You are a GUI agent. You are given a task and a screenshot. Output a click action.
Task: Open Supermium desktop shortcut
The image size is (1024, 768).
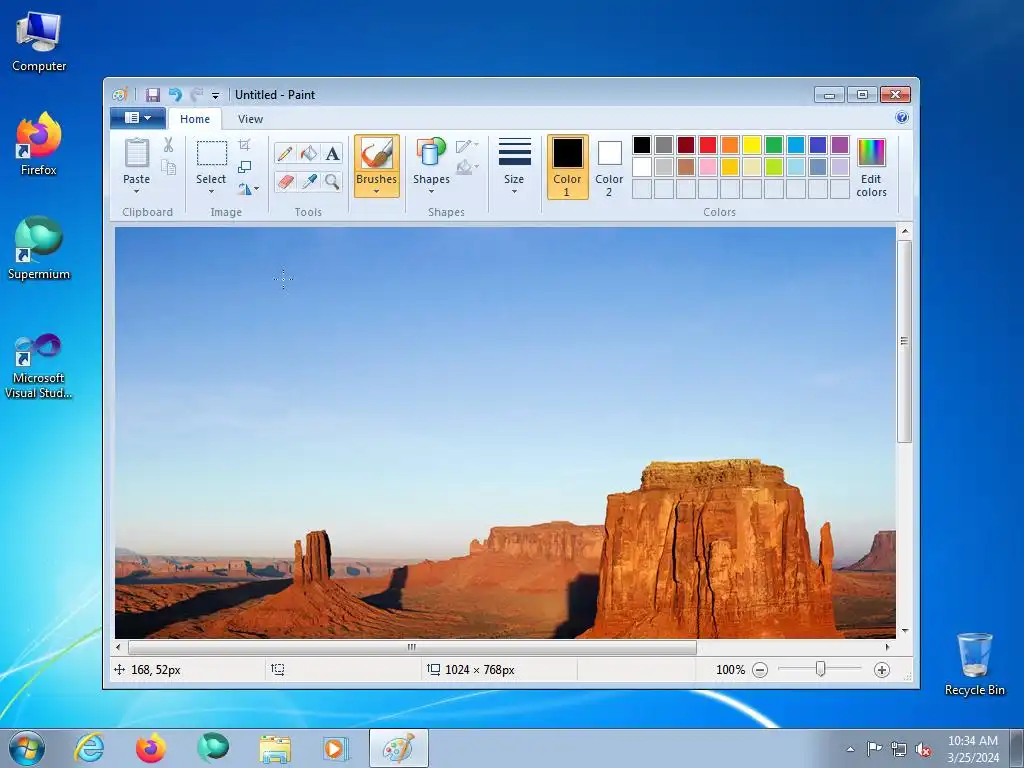coord(39,248)
